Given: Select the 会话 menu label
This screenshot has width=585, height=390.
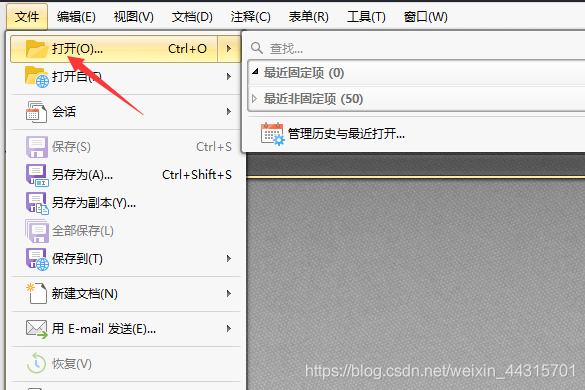Looking at the screenshot, I should (64, 112).
